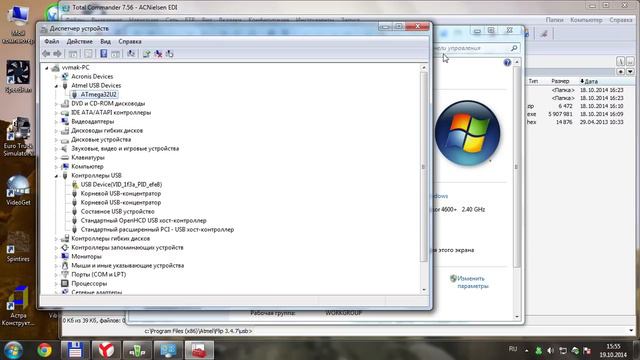Click the Forward arrow in Device Manager toolbar
The height and width of the screenshot is (360, 640).
pos(58,53)
